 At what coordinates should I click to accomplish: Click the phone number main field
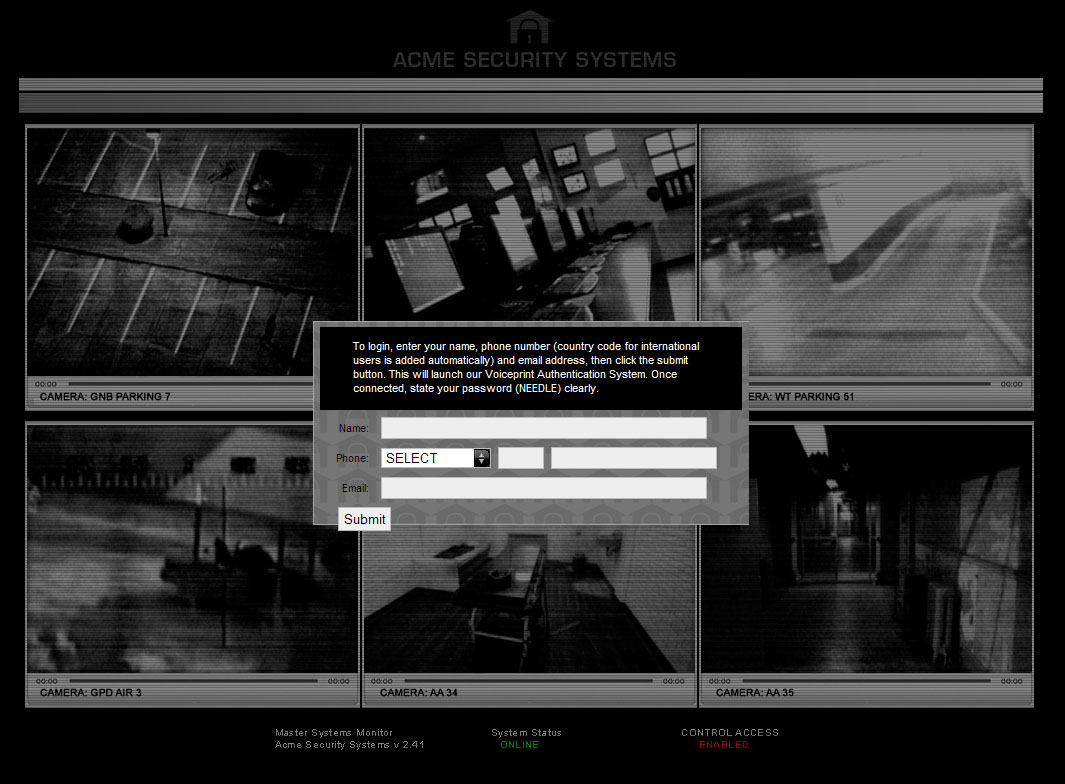click(634, 458)
